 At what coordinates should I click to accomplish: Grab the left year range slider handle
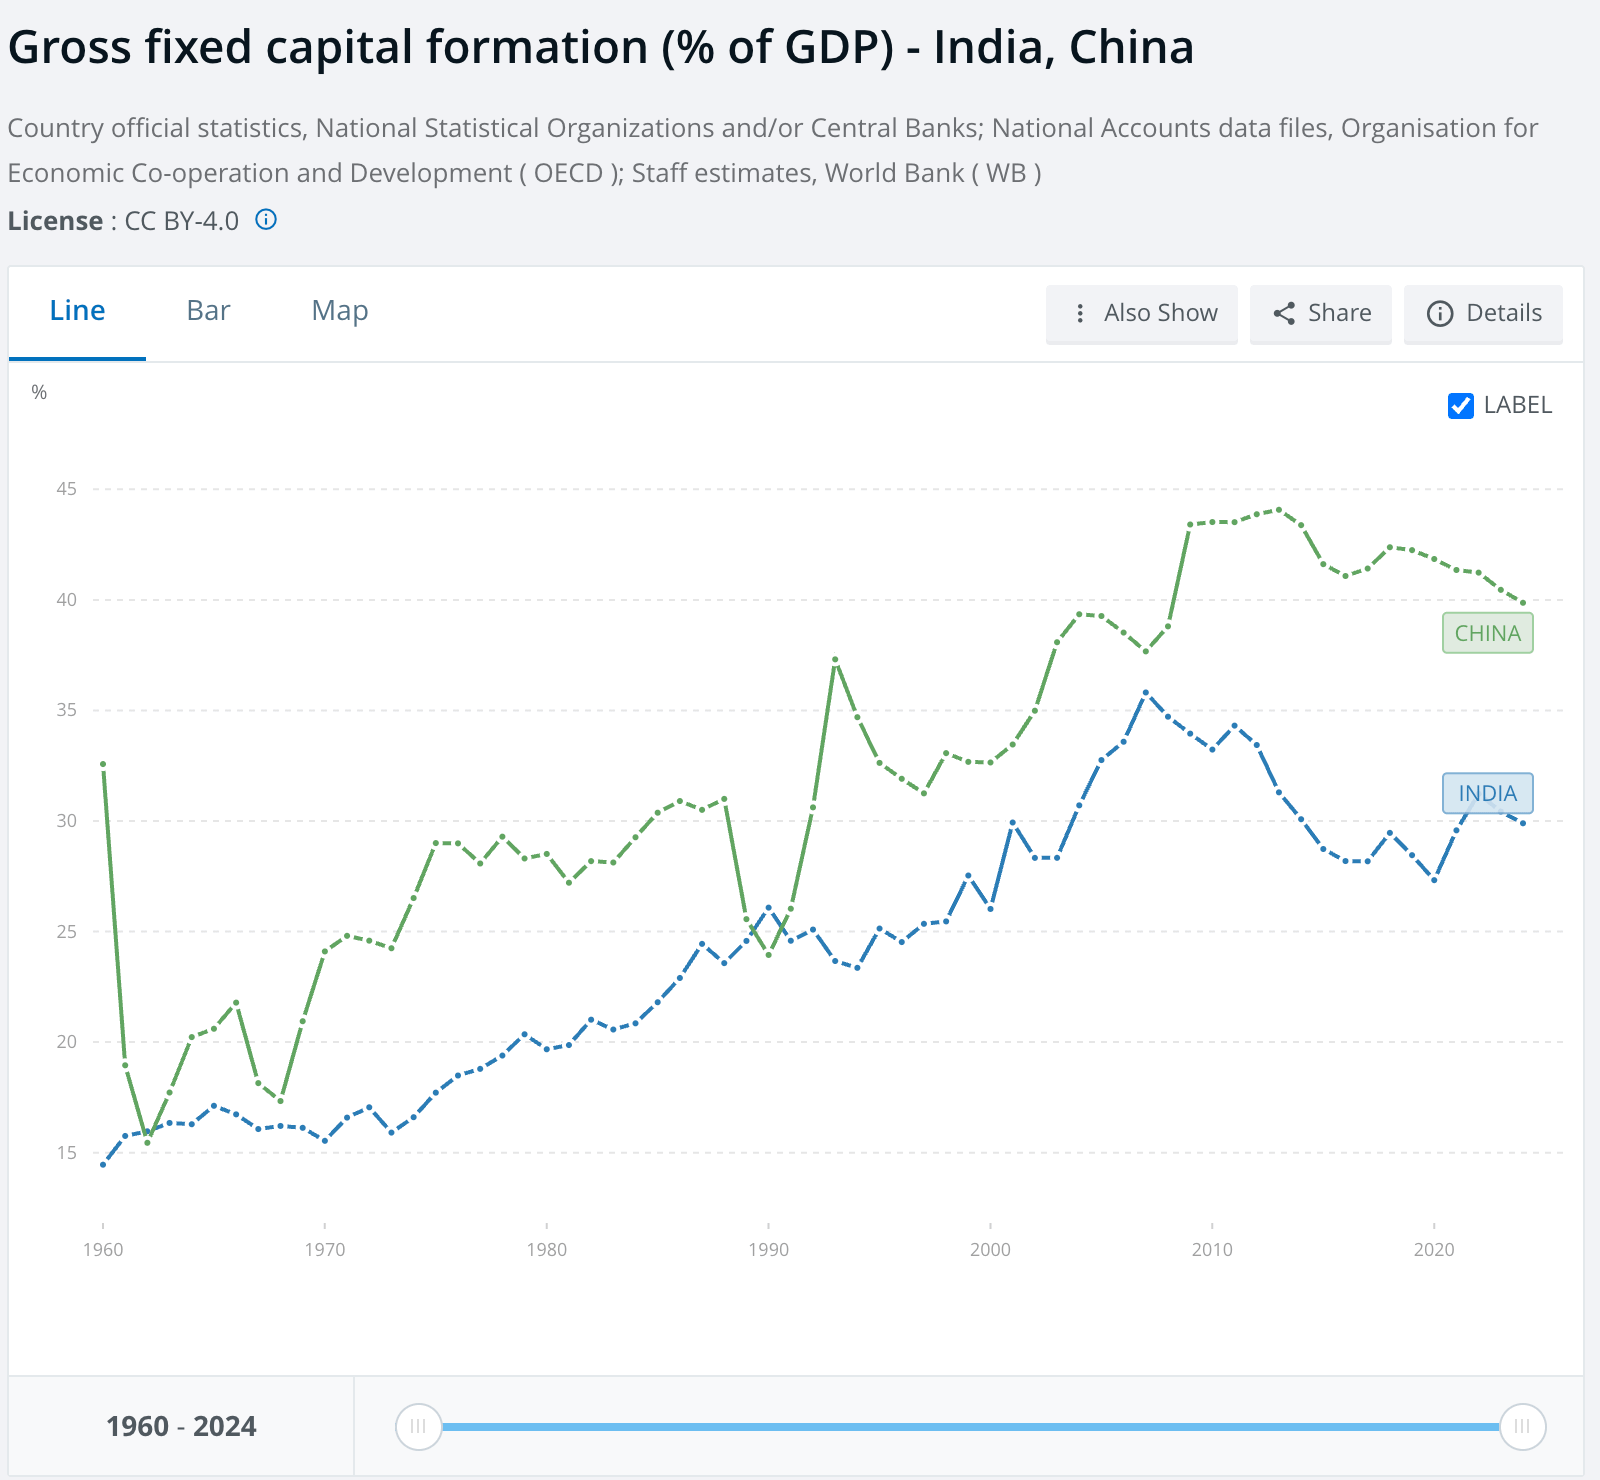418,1426
